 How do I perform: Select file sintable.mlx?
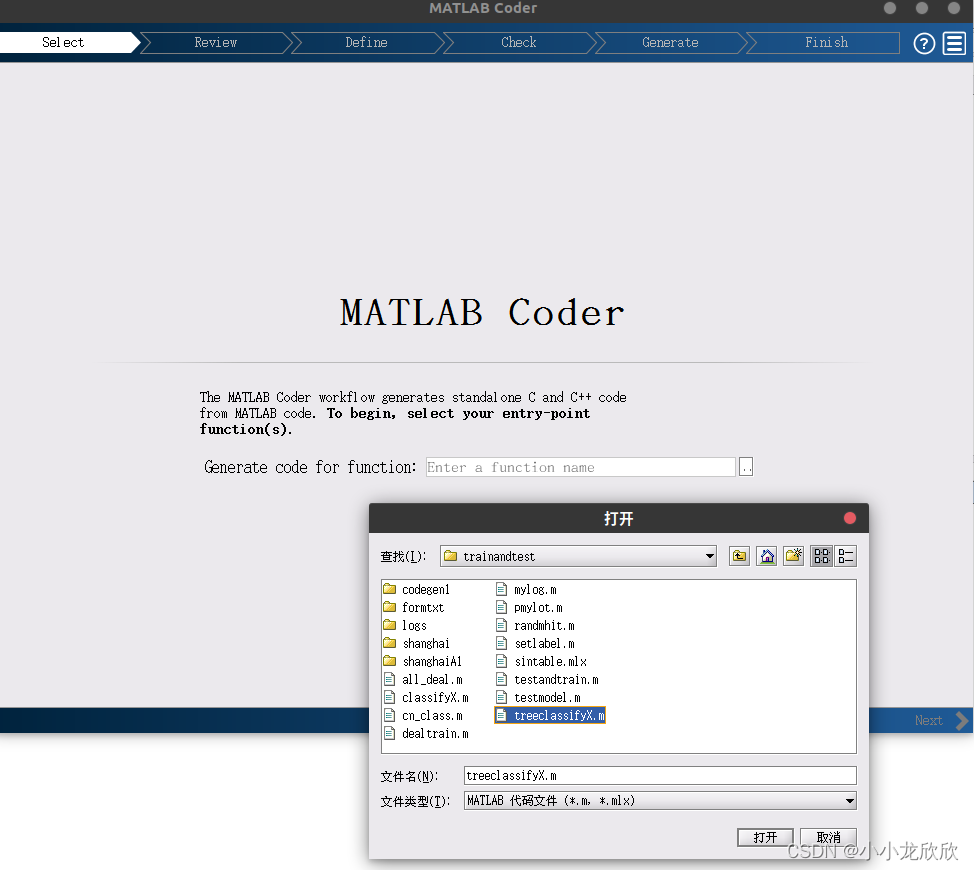[x=541, y=661]
